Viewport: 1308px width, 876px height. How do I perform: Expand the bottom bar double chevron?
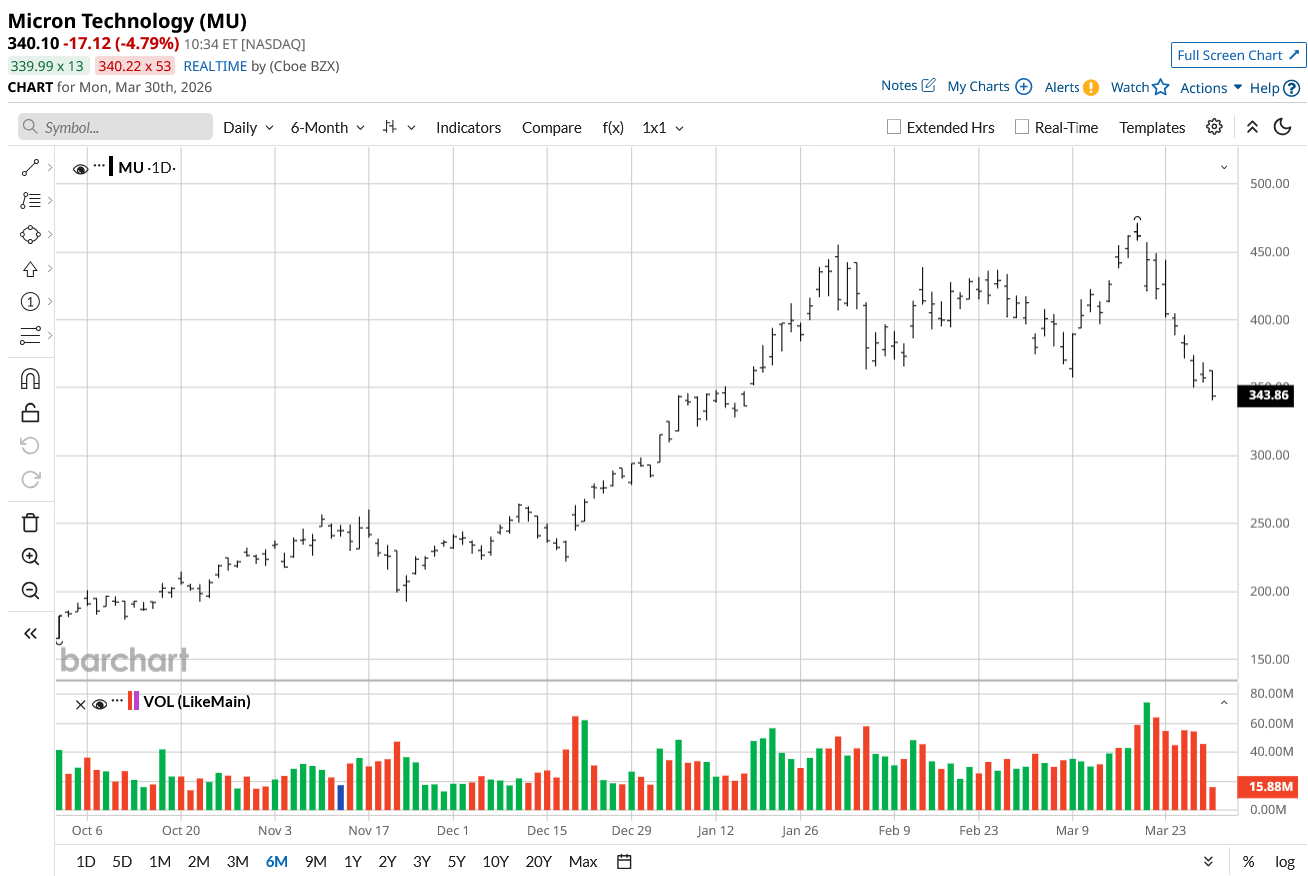[x=1208, y=862]
